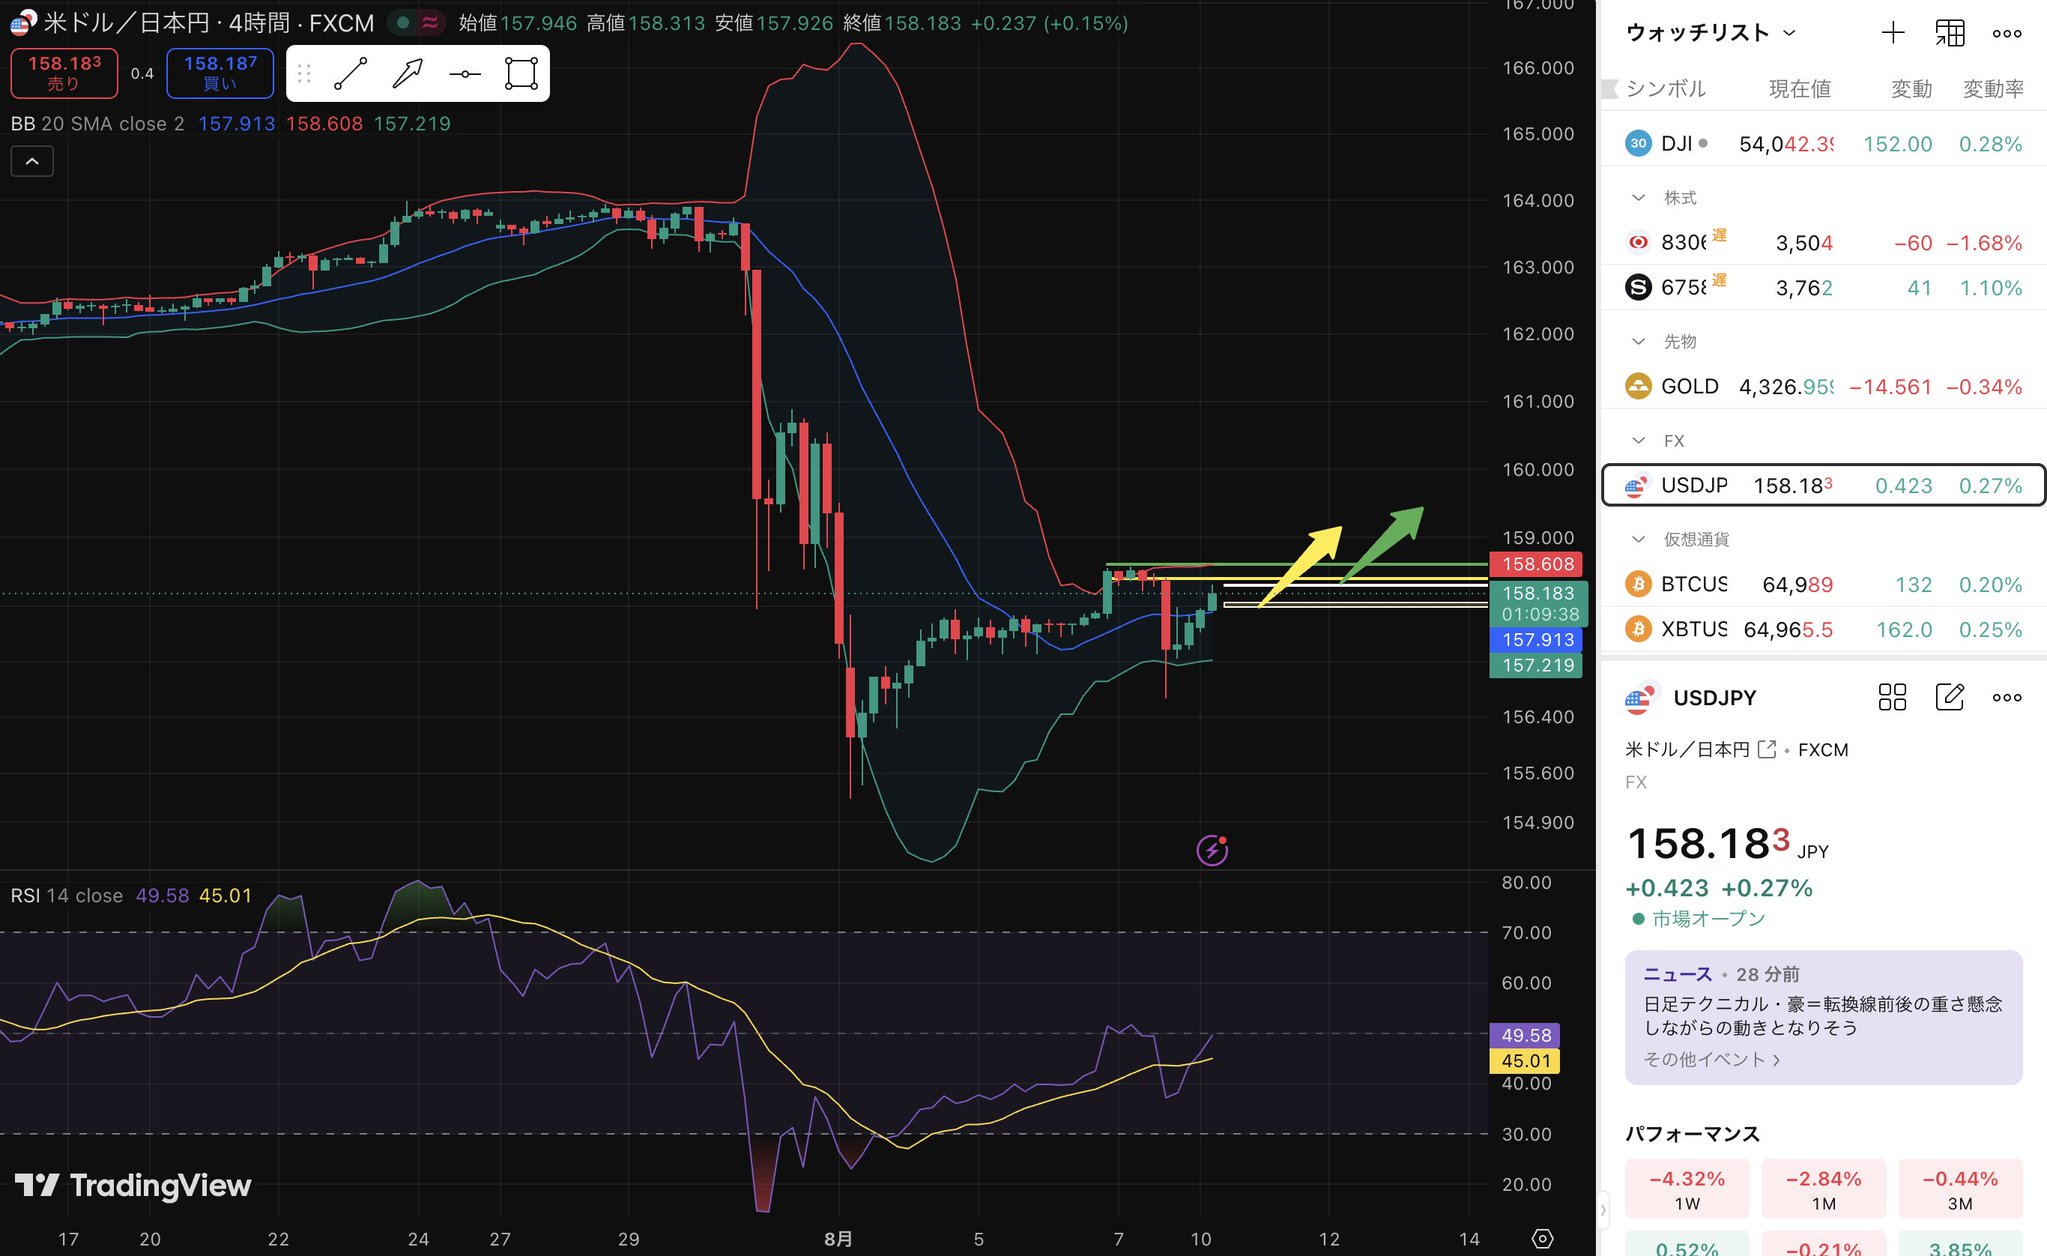
Task: Open chart time axis settings gear
Action: pyautogui.click(x=1542, y=1238)
